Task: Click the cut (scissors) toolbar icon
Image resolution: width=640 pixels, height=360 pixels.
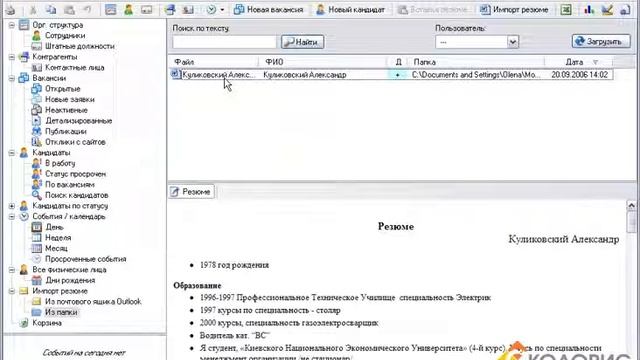Action: coord(33,9)
